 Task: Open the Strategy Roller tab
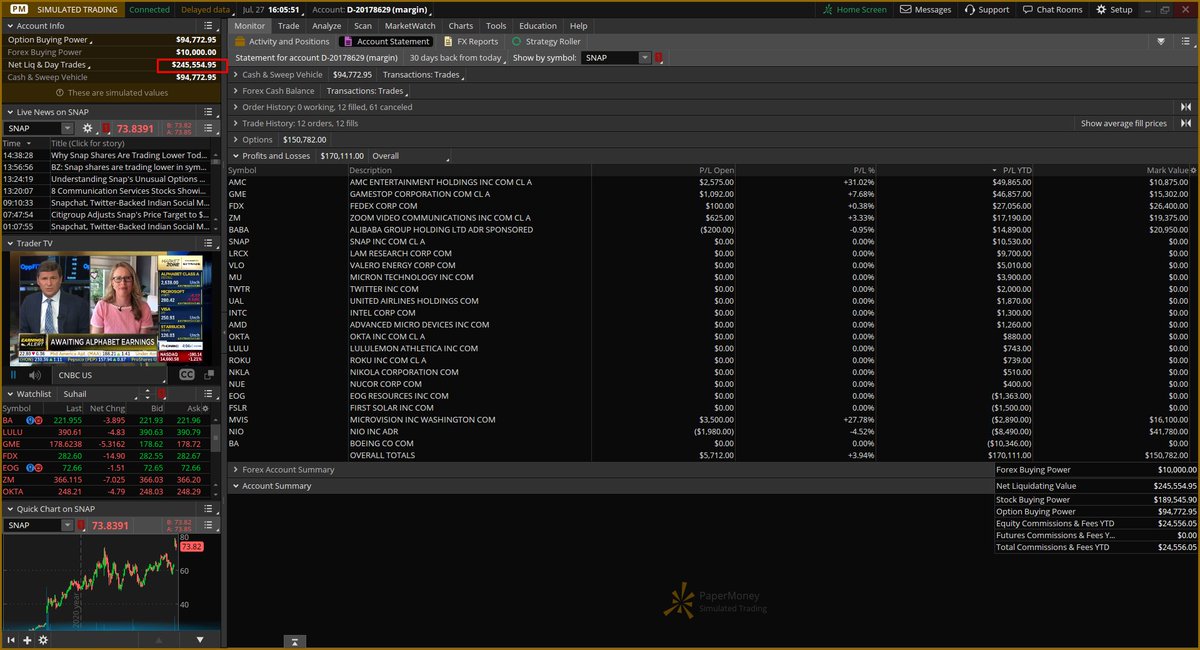tap(546, 42)
